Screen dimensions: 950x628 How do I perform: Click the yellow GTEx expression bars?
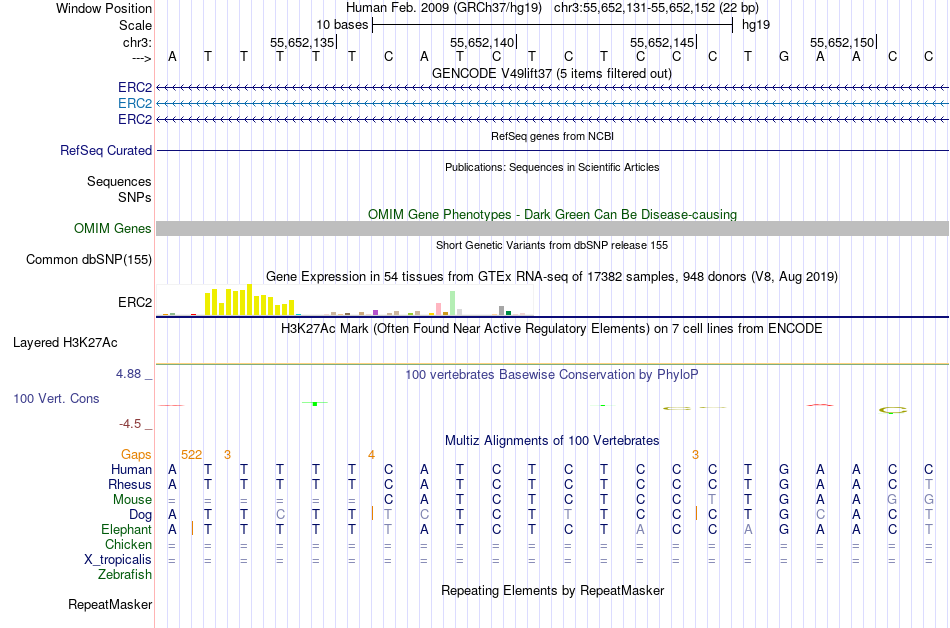coord(250,300)
